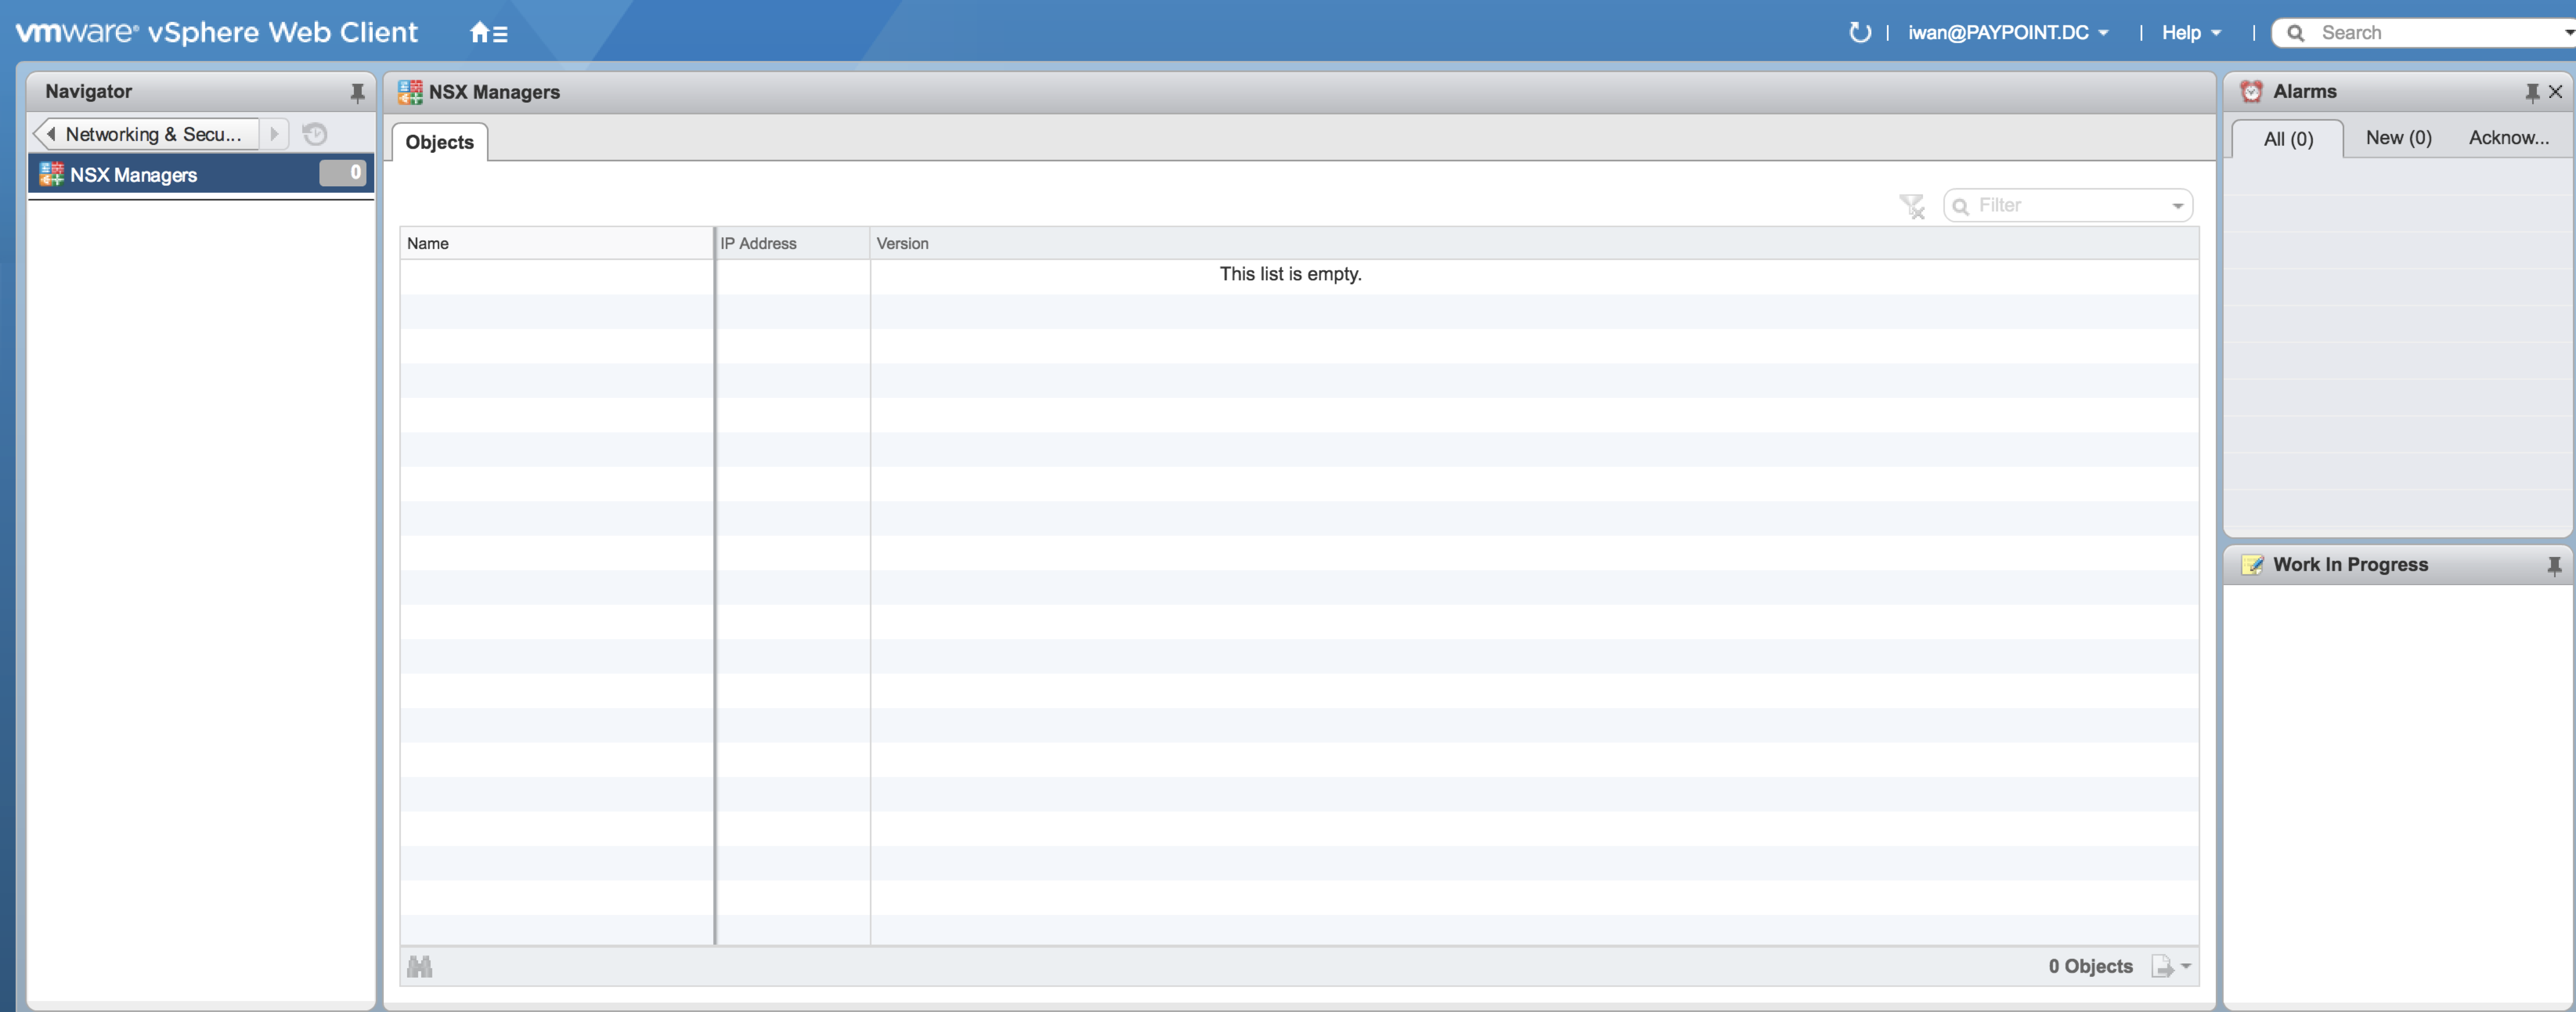Image resolution: width=2576 pixels, height=1012 pixels.
Task: Sort by the Name column header
Action: [x=555, y=243]
